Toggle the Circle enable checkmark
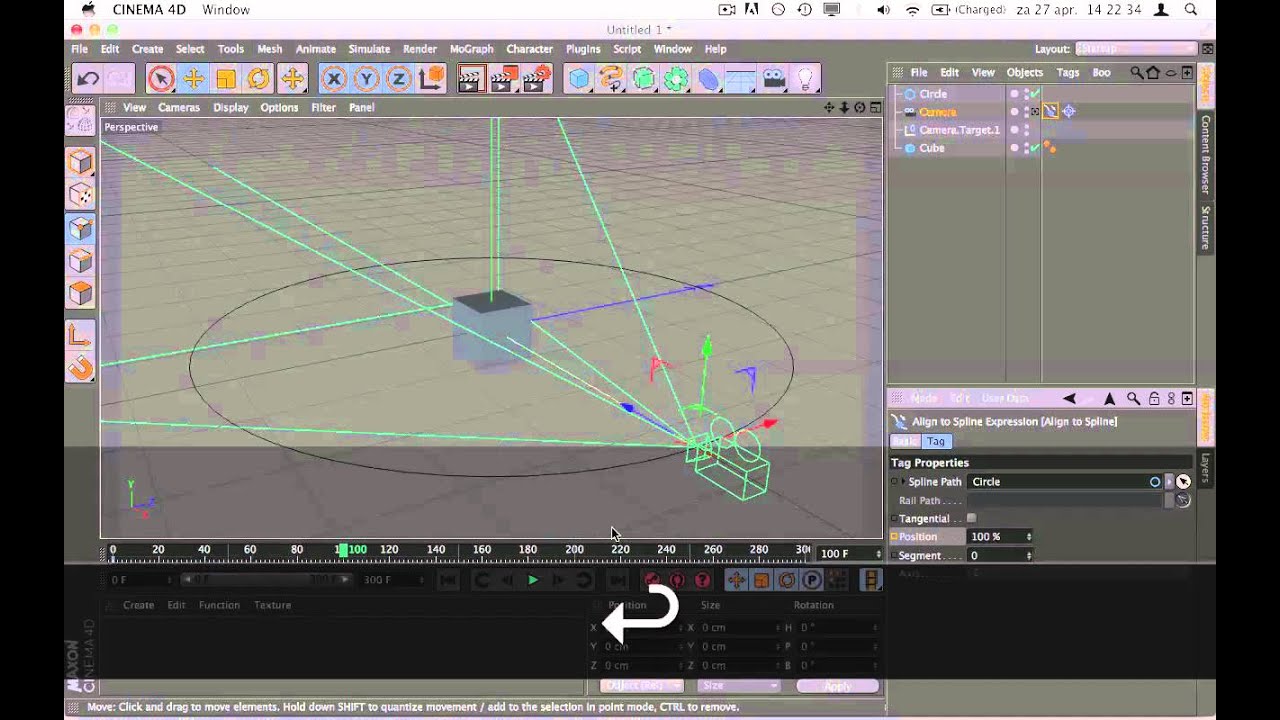1280x720 pixels. tap(1035, 94)
